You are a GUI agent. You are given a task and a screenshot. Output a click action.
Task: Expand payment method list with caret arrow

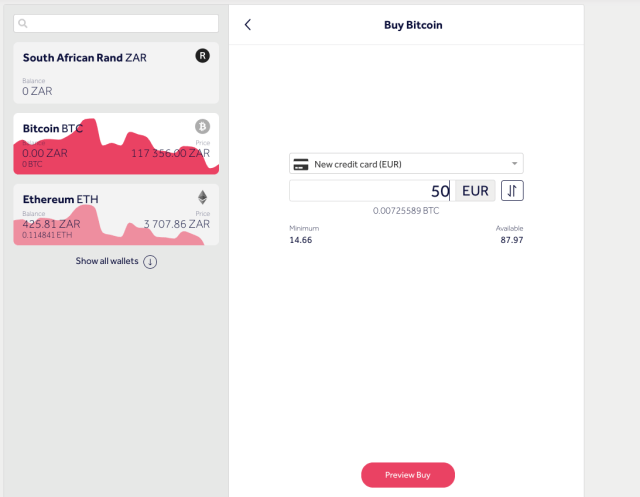tap(514, 164)
